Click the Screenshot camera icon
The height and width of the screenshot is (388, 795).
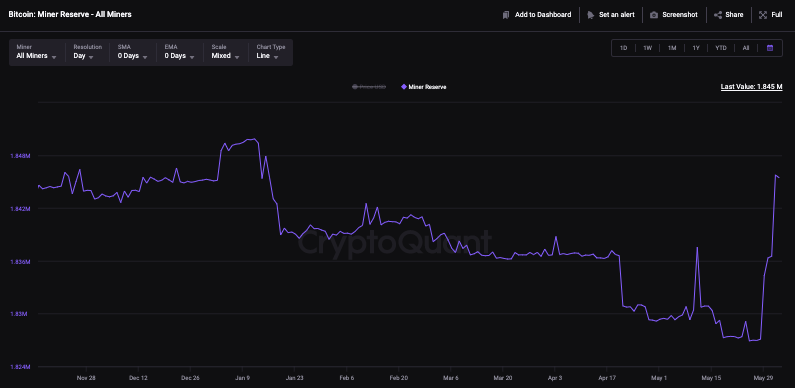coord(654,15)
